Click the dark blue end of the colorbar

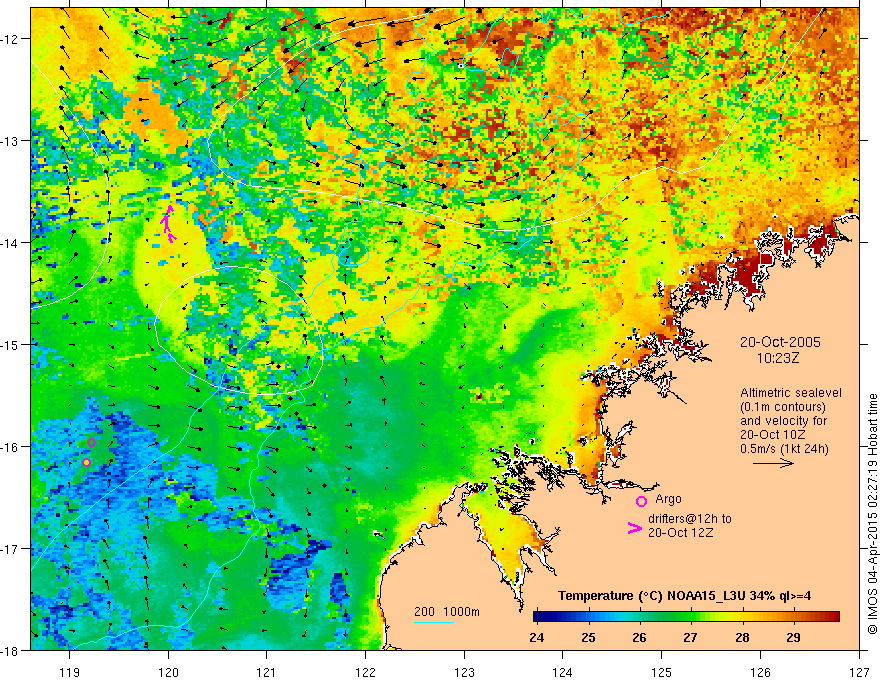coord(540,617)
